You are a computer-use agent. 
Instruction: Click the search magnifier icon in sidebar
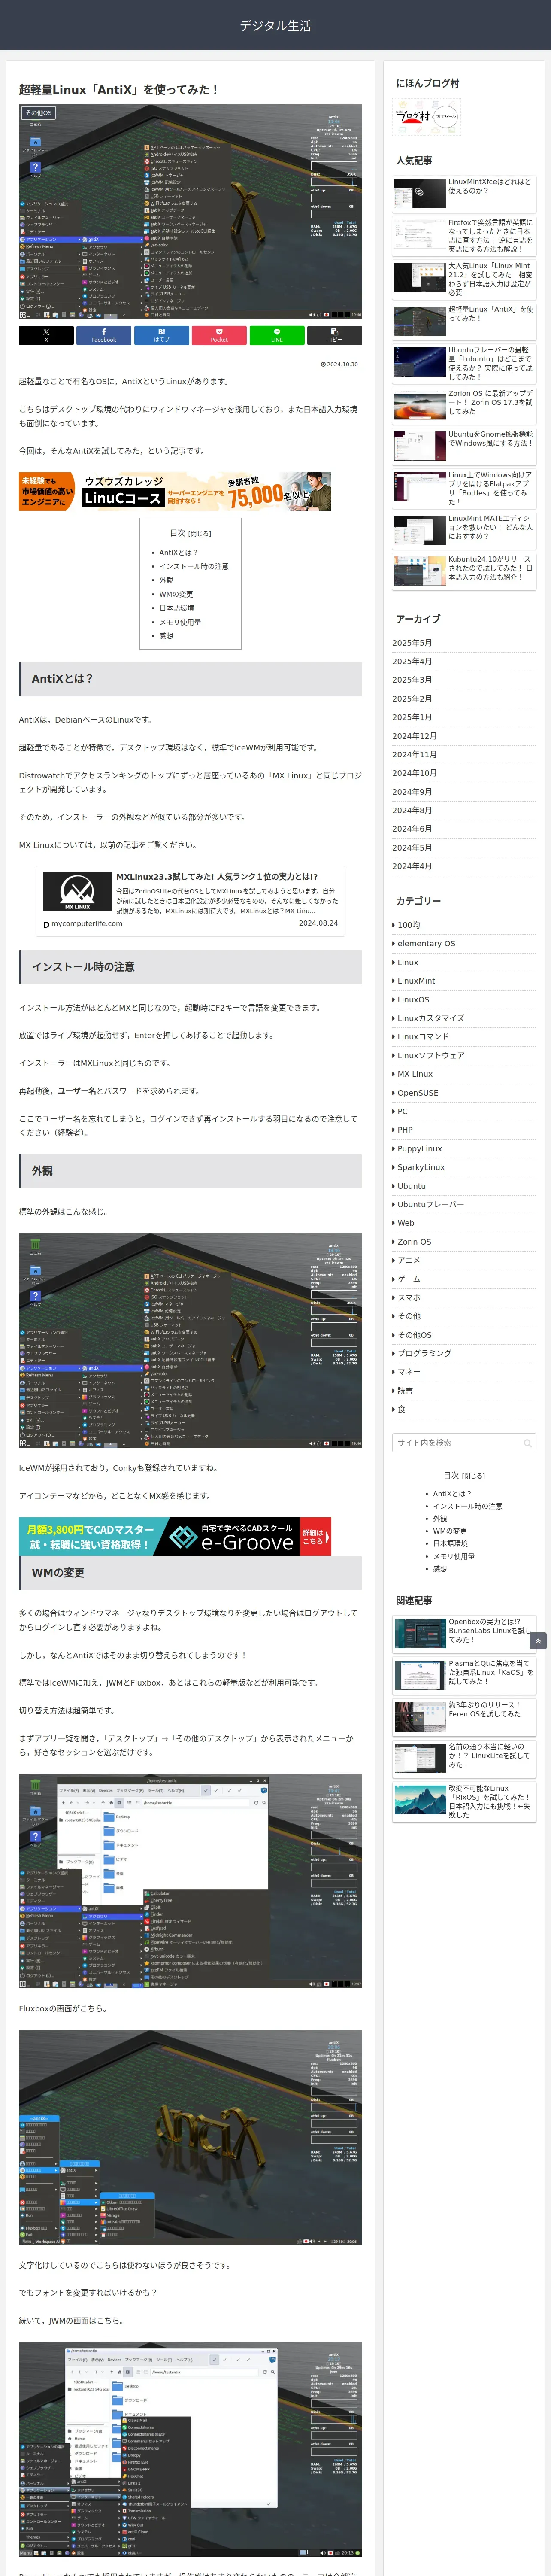527,1443
